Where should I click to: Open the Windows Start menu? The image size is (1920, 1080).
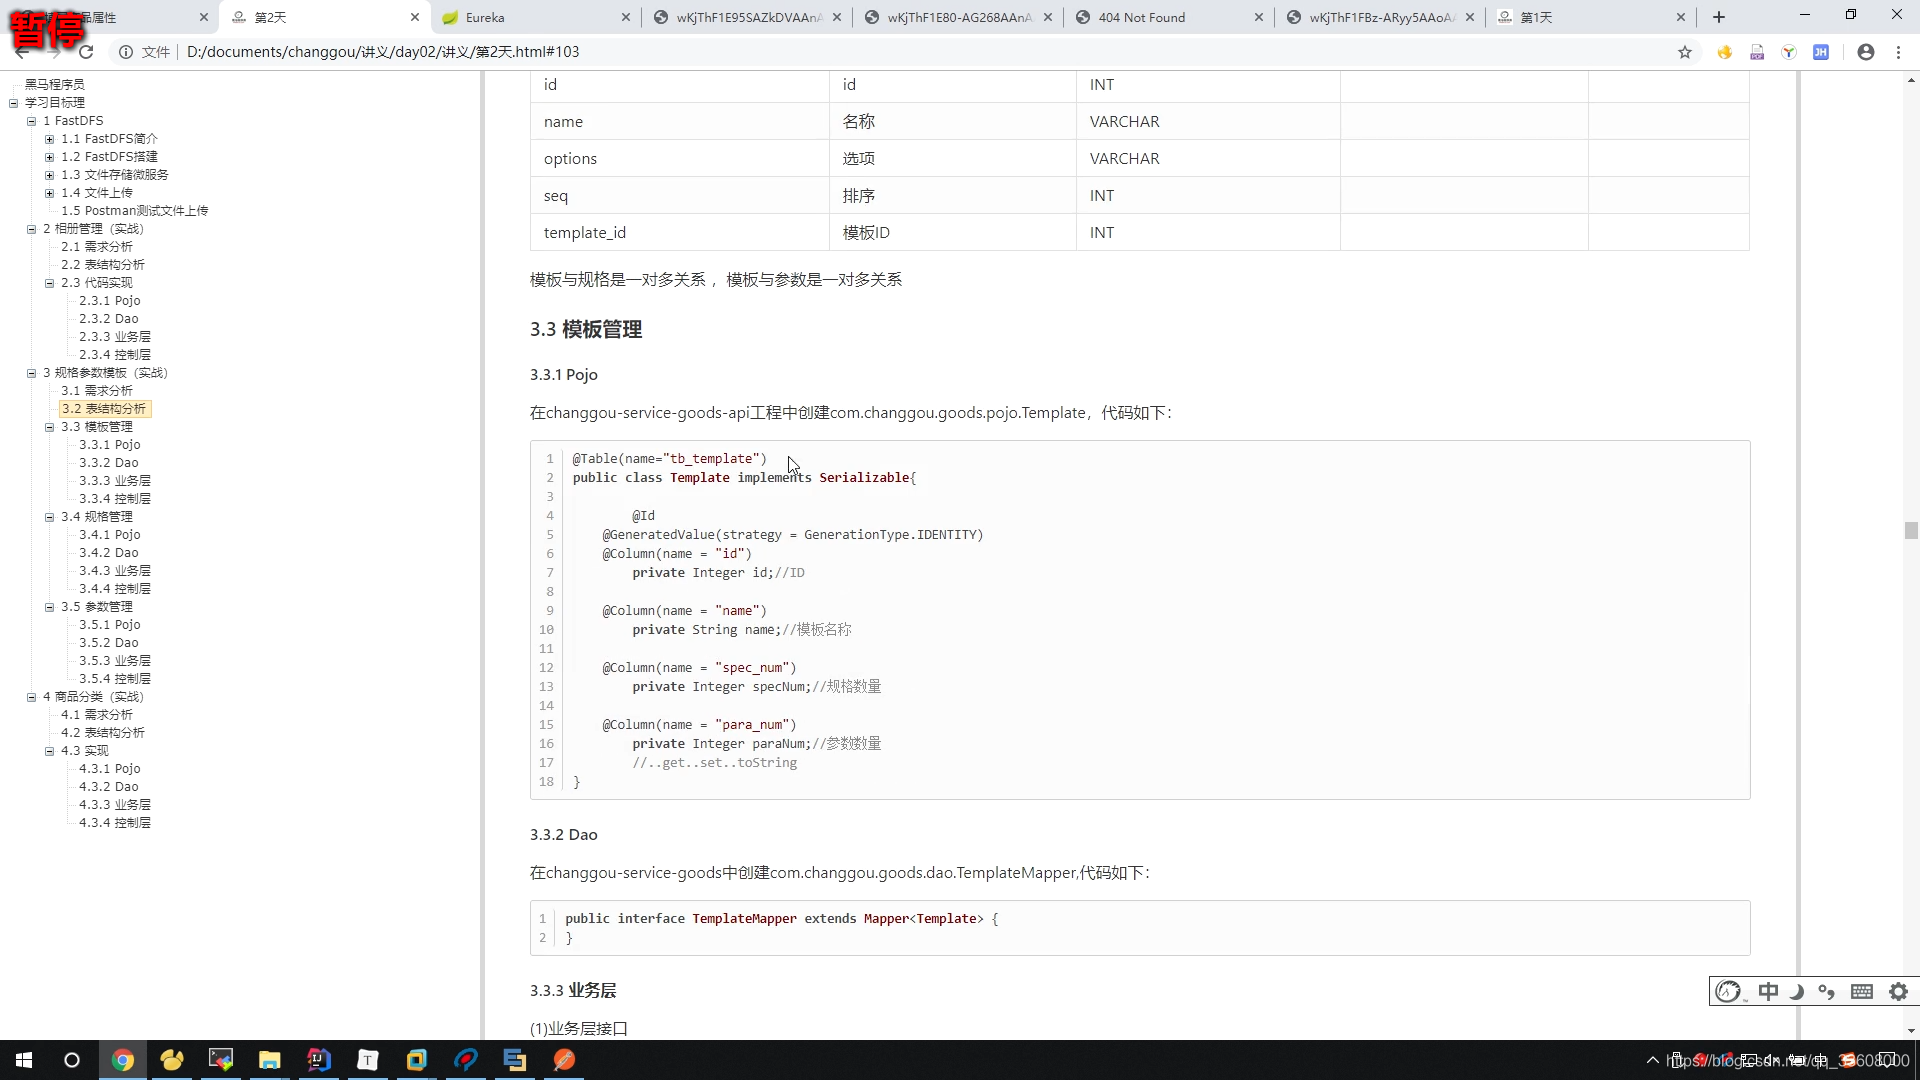24,1060
